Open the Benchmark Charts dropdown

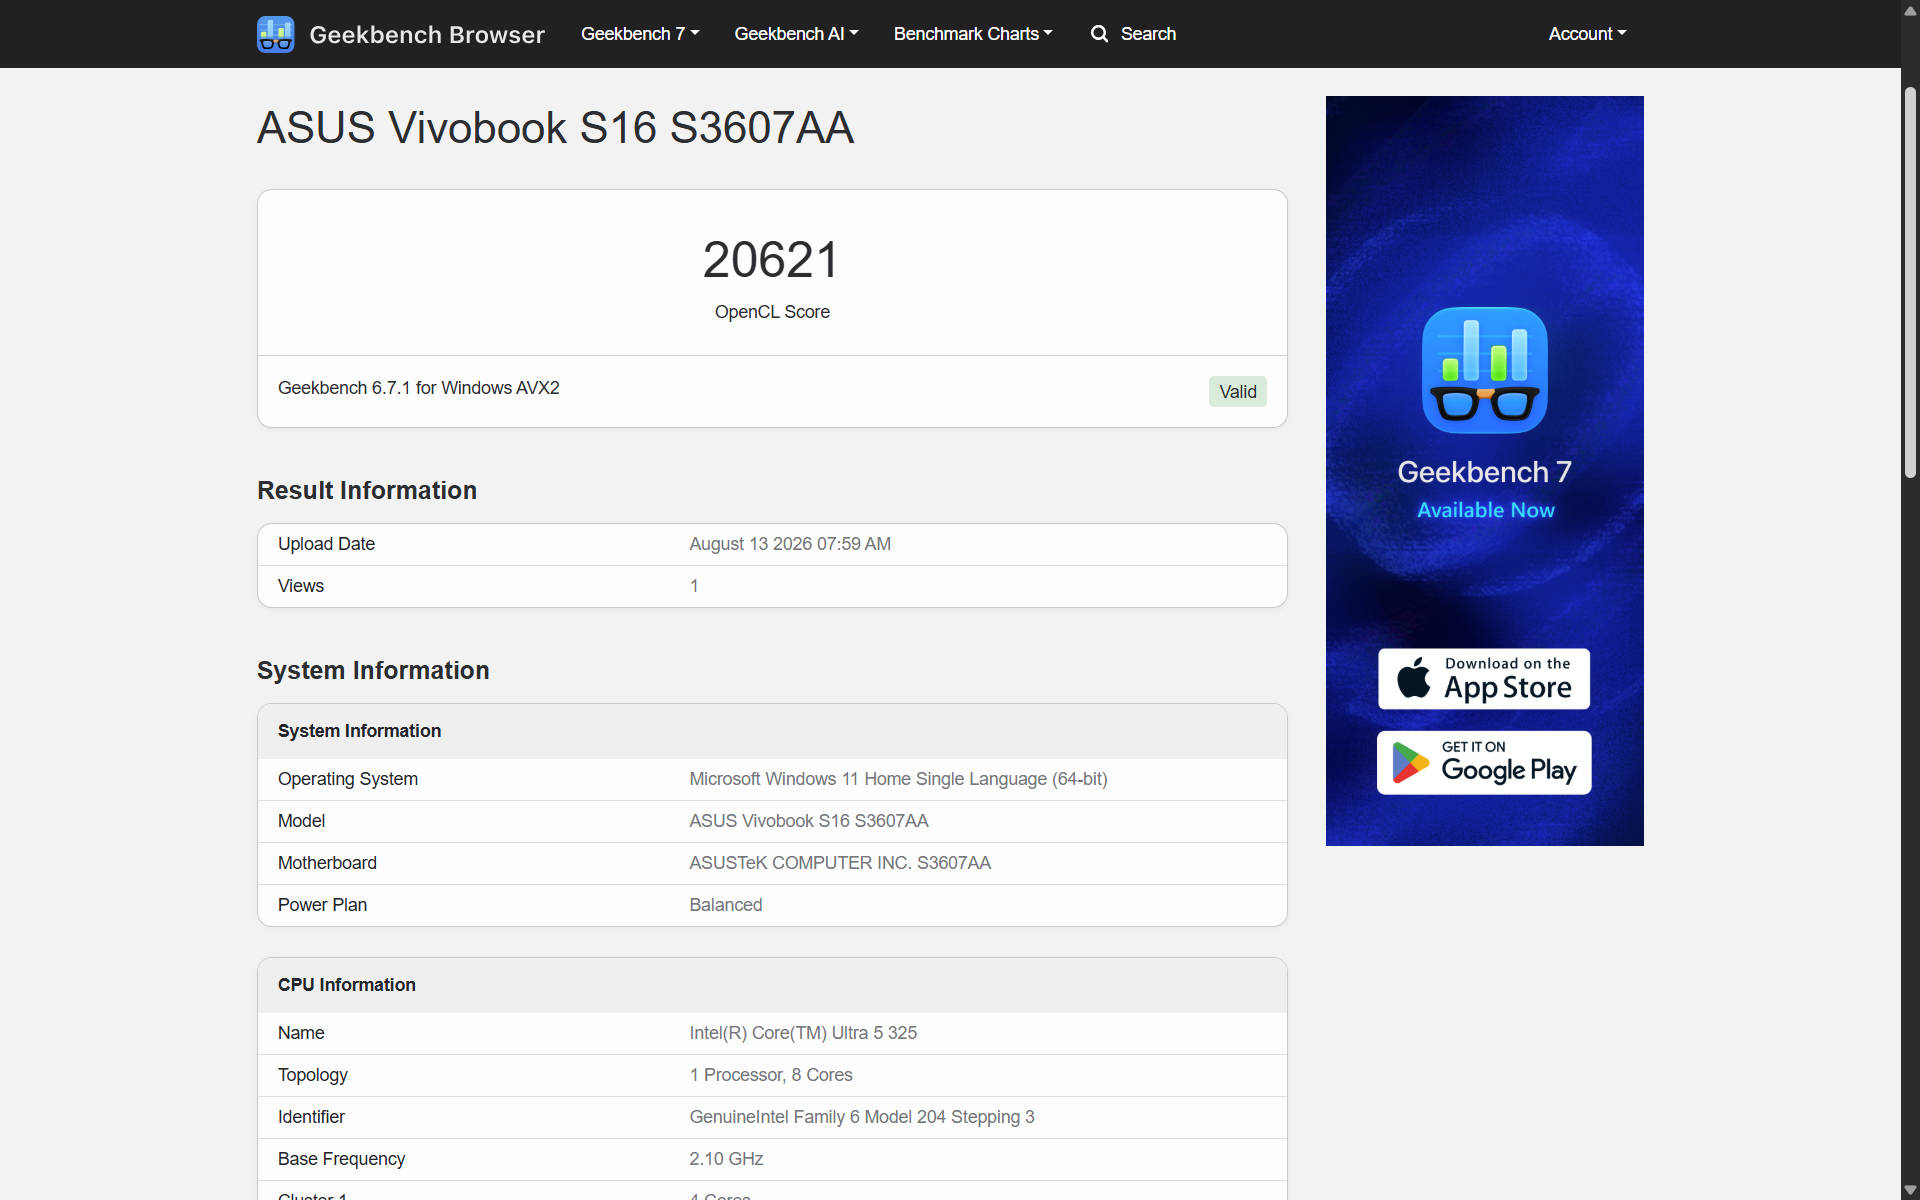click(973, 34)
